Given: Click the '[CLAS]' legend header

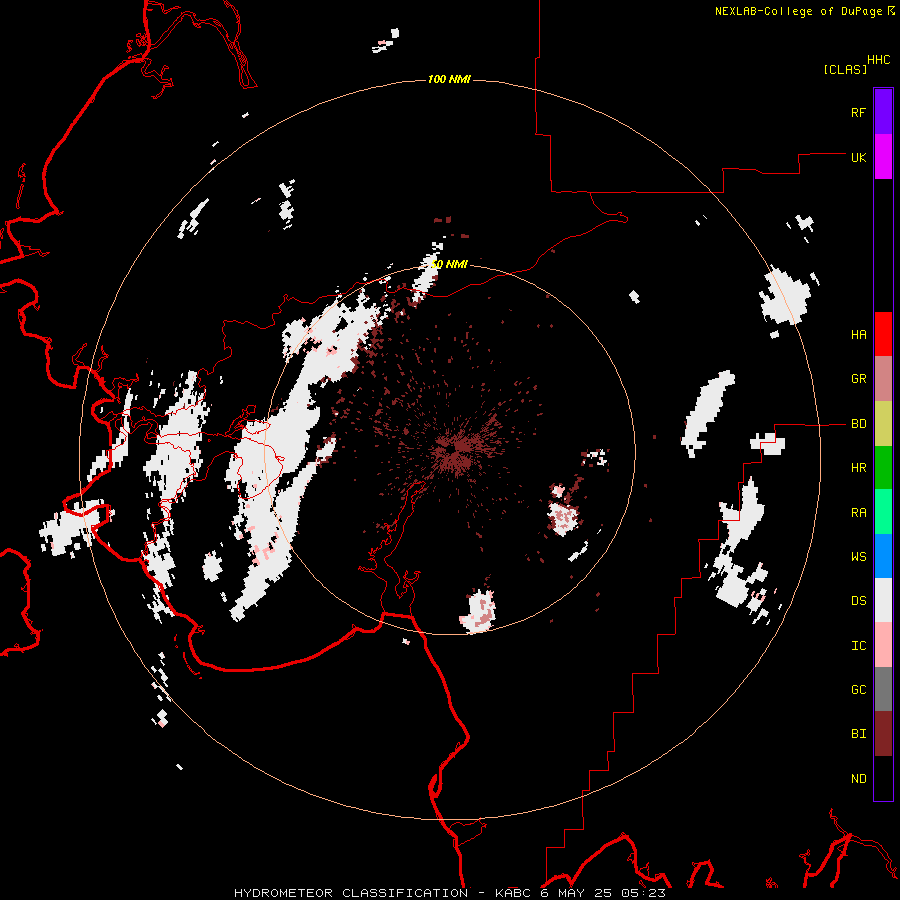Looking at the screenshot, I should pyautogui.click(x=845, y=69).
